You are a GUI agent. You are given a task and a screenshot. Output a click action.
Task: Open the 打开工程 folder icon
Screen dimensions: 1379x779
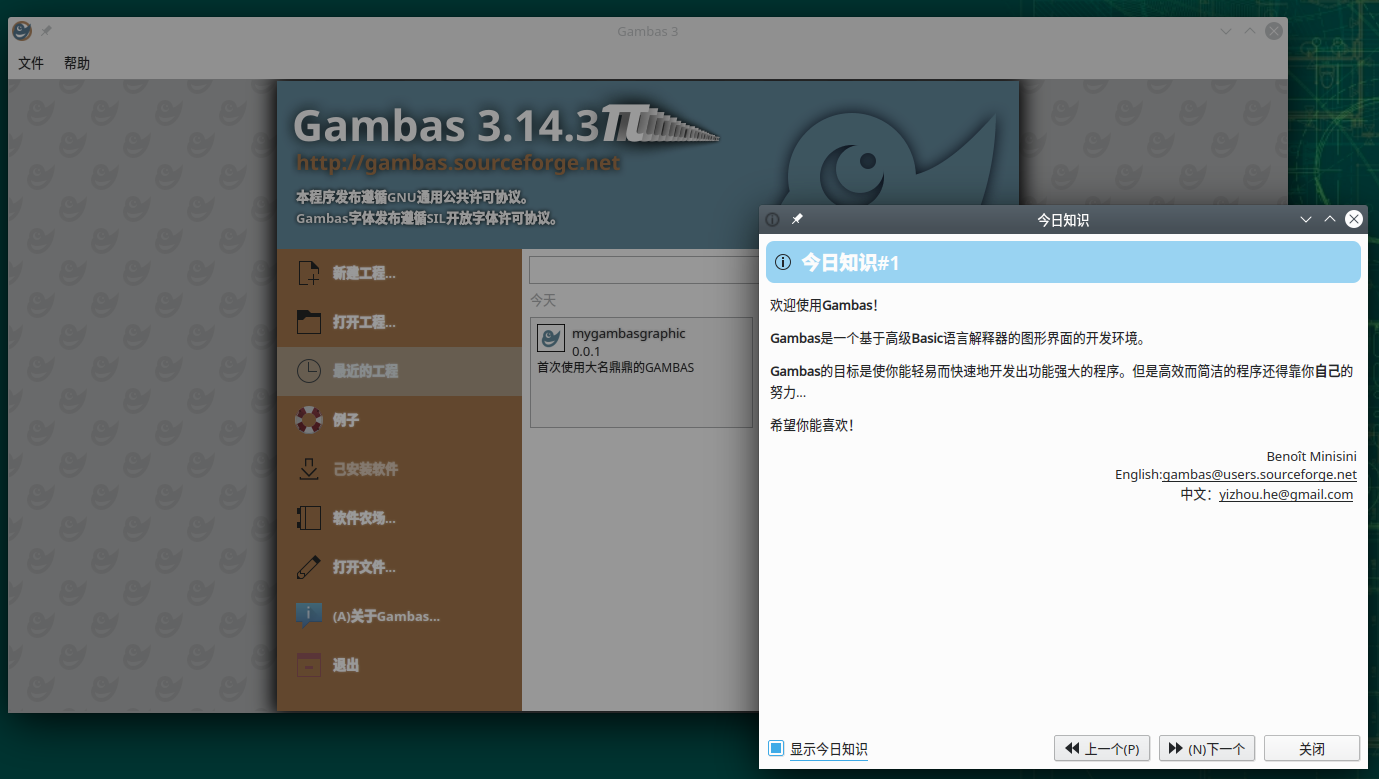(x=307, y=322)
